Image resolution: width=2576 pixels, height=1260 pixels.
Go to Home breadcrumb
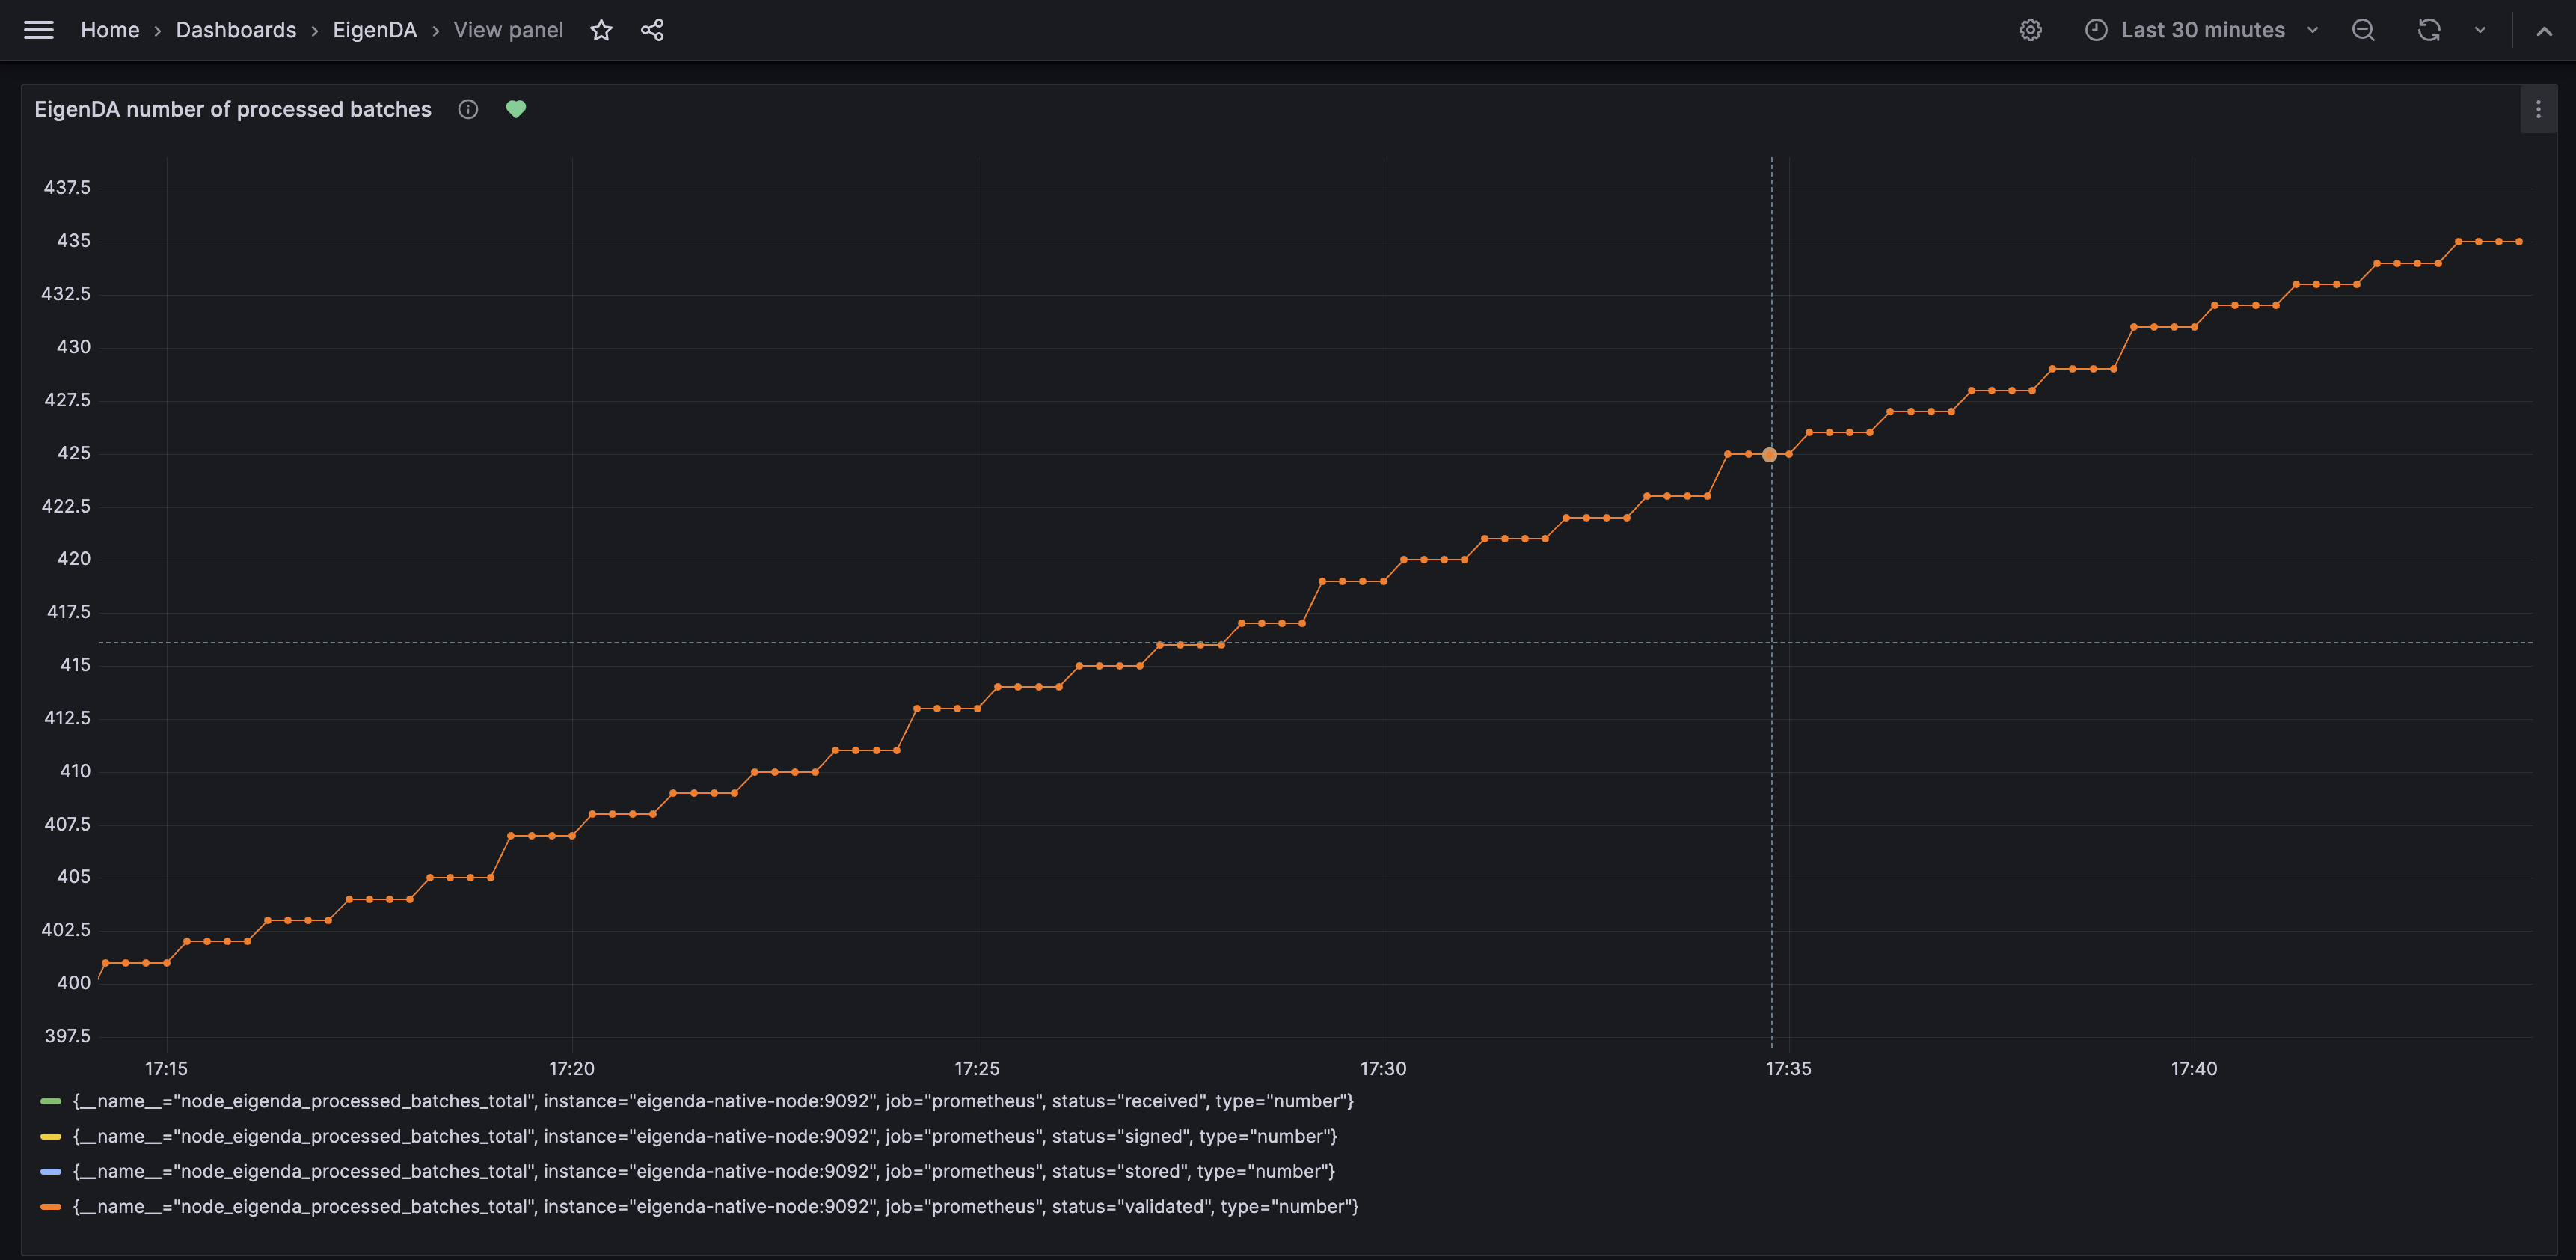click(110, 30)
